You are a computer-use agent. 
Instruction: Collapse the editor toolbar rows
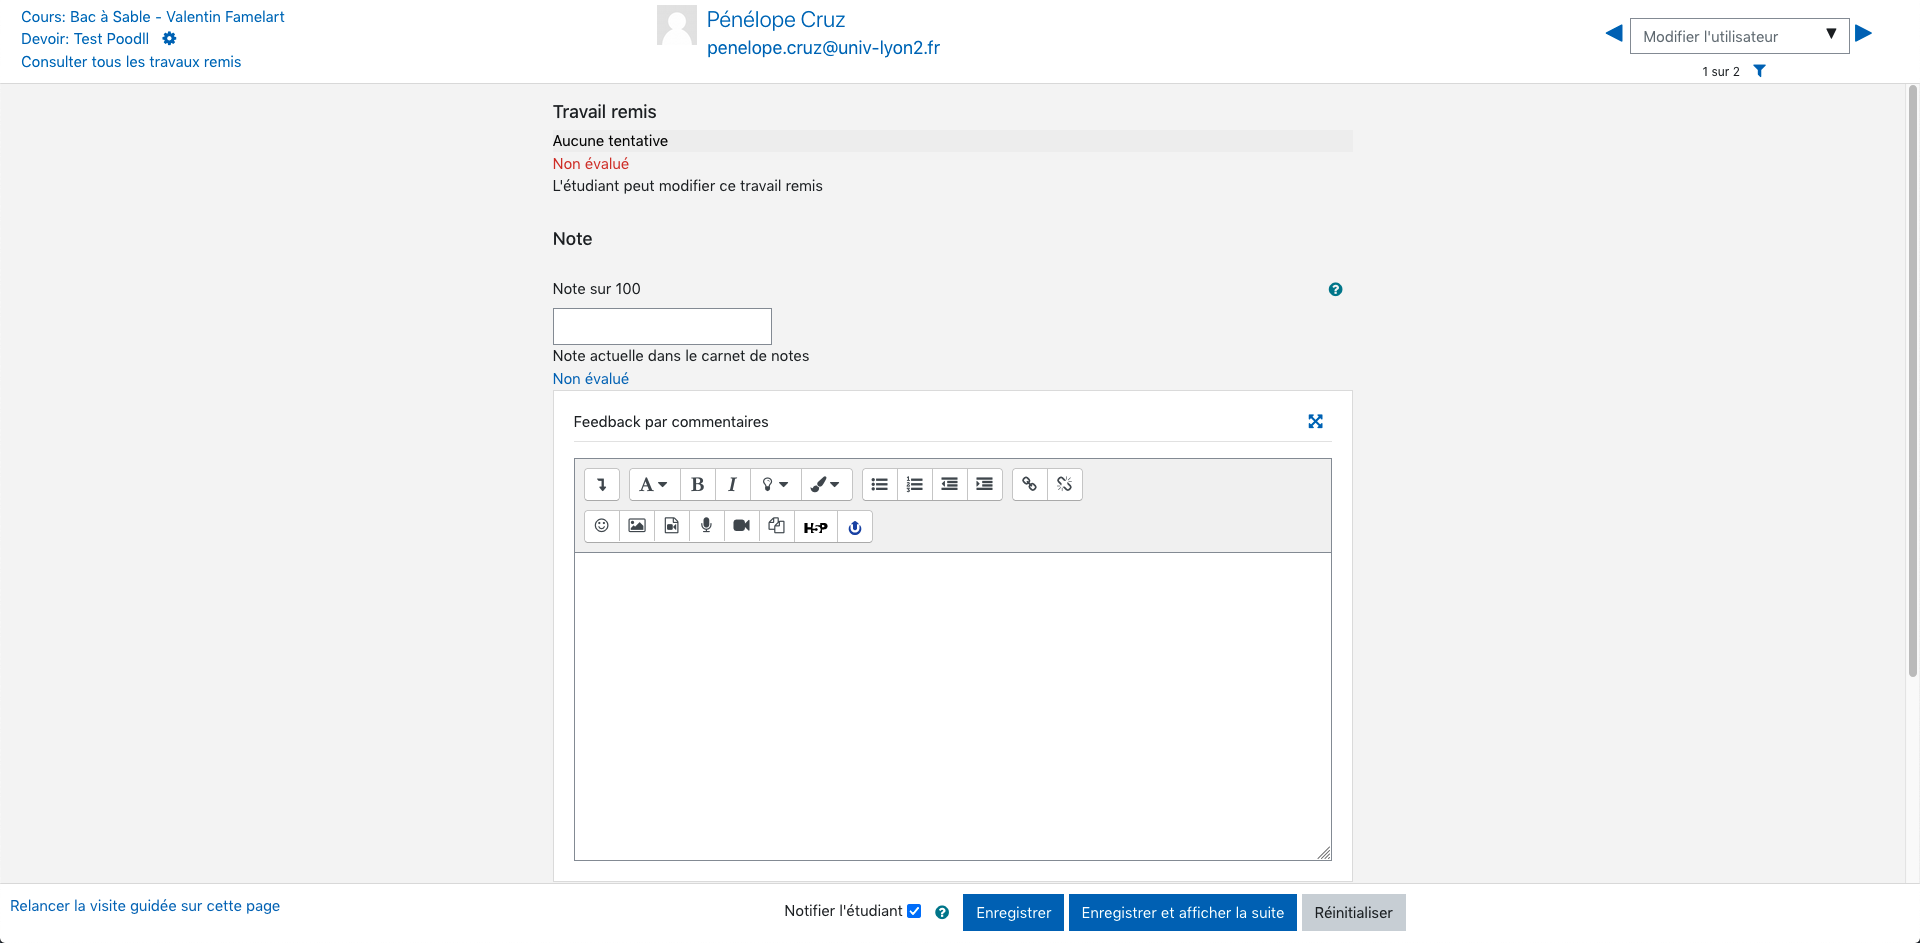pos(601,484)
